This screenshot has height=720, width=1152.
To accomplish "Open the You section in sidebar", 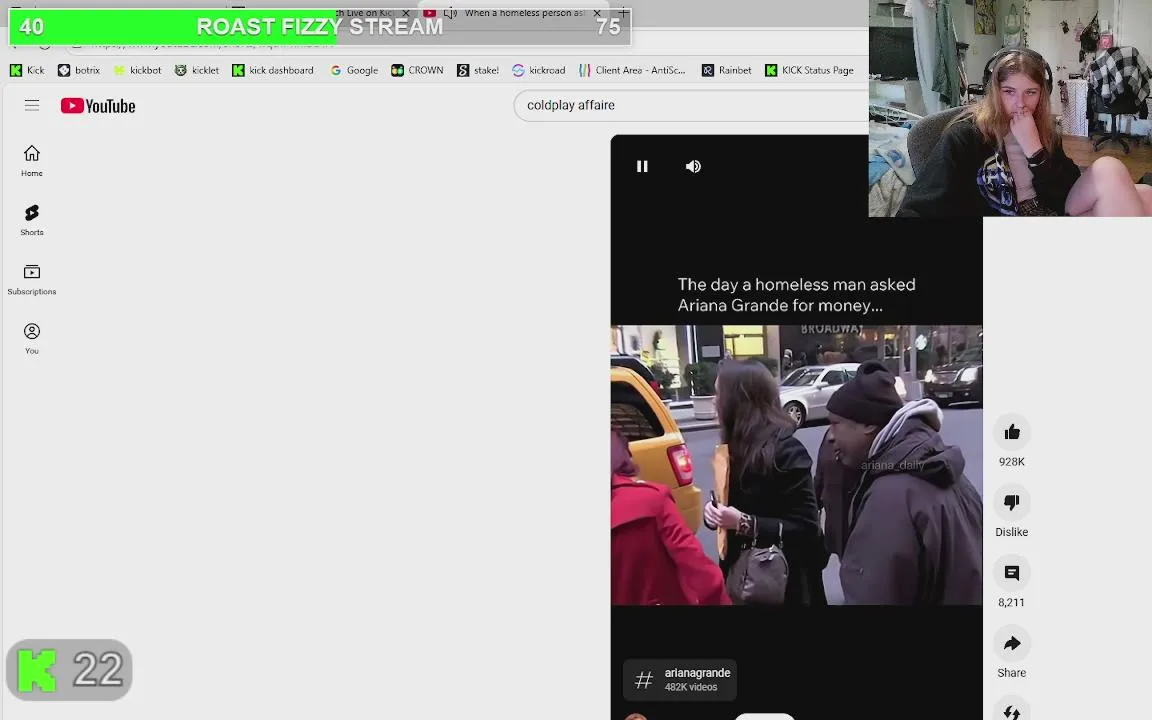I will point(32,338).
